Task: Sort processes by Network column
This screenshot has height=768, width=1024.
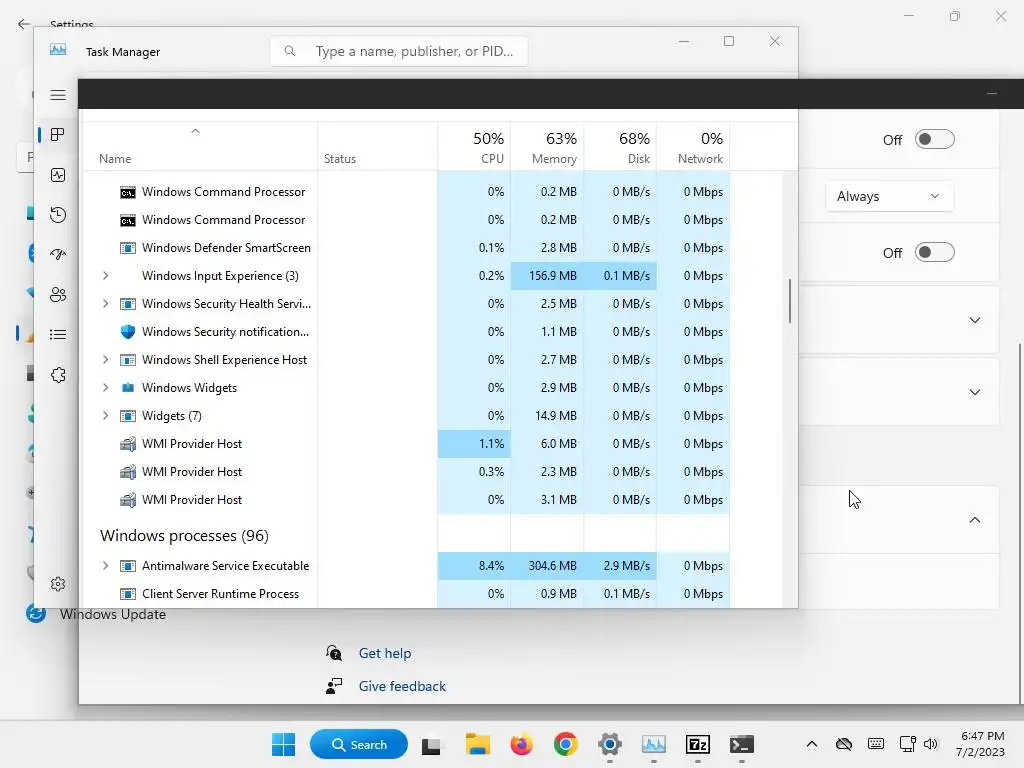Action: (x=694, y=147)
